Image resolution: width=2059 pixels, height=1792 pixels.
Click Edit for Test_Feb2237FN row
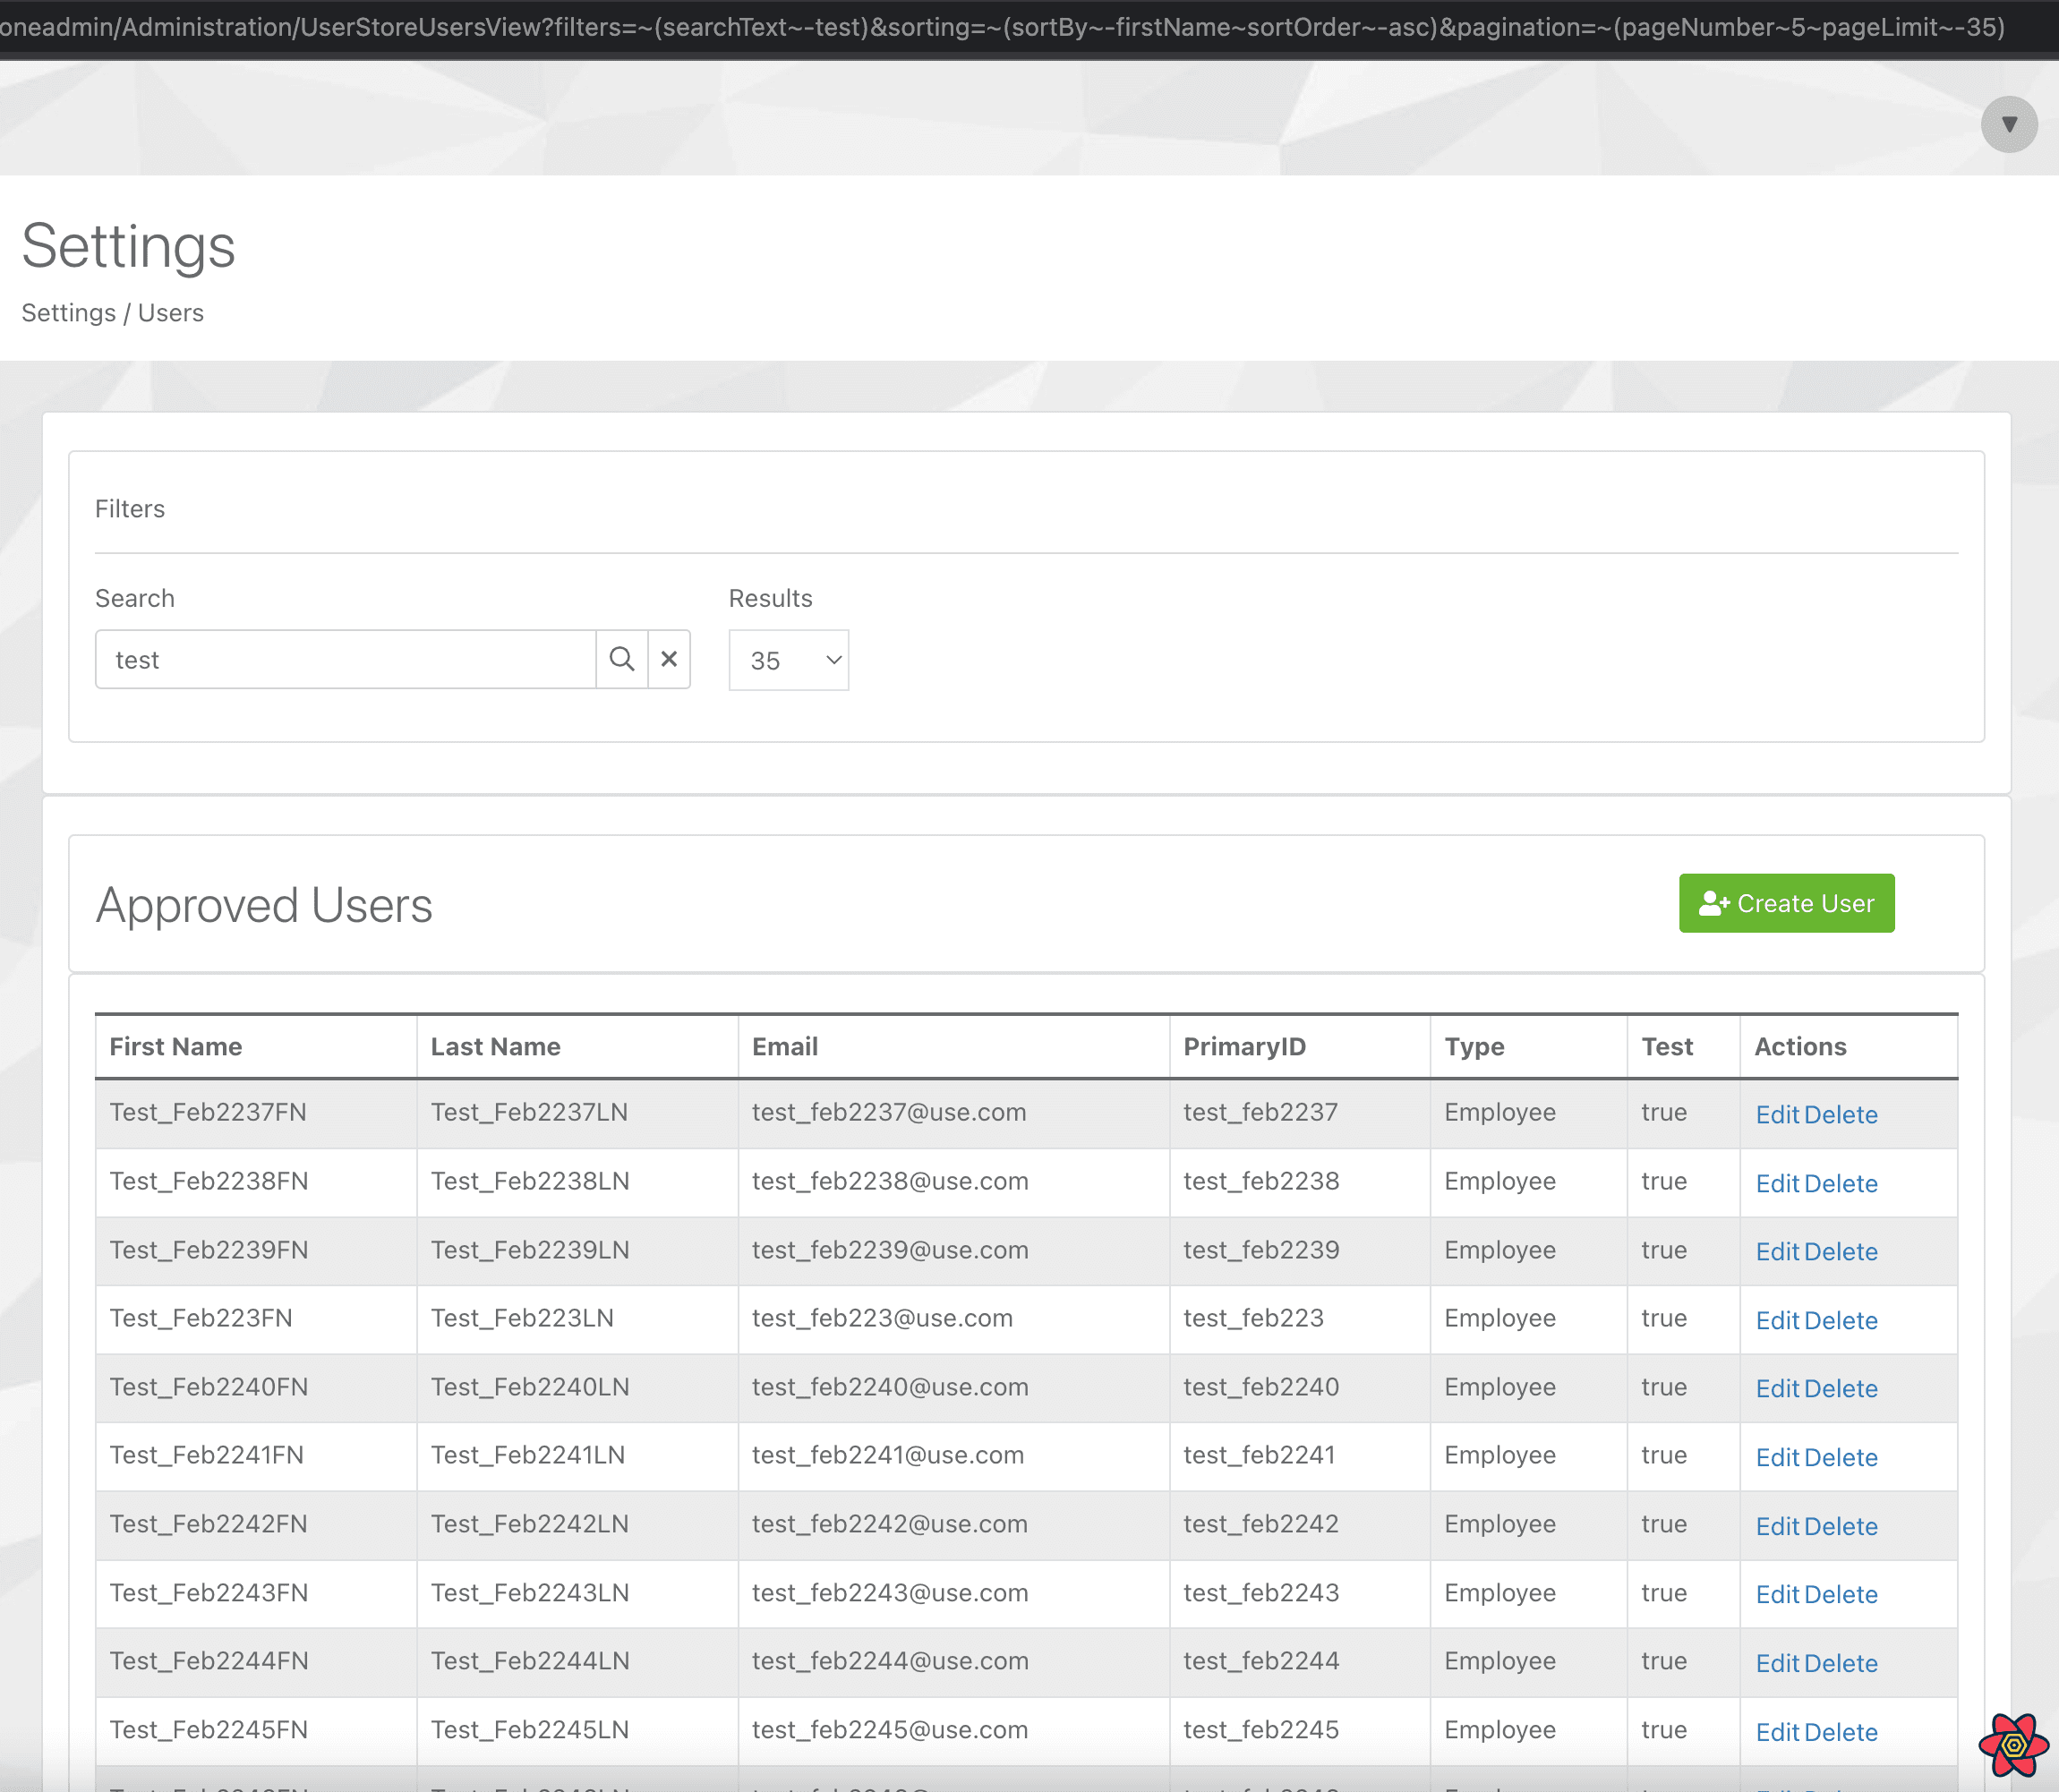(x=1777, y=1114)
